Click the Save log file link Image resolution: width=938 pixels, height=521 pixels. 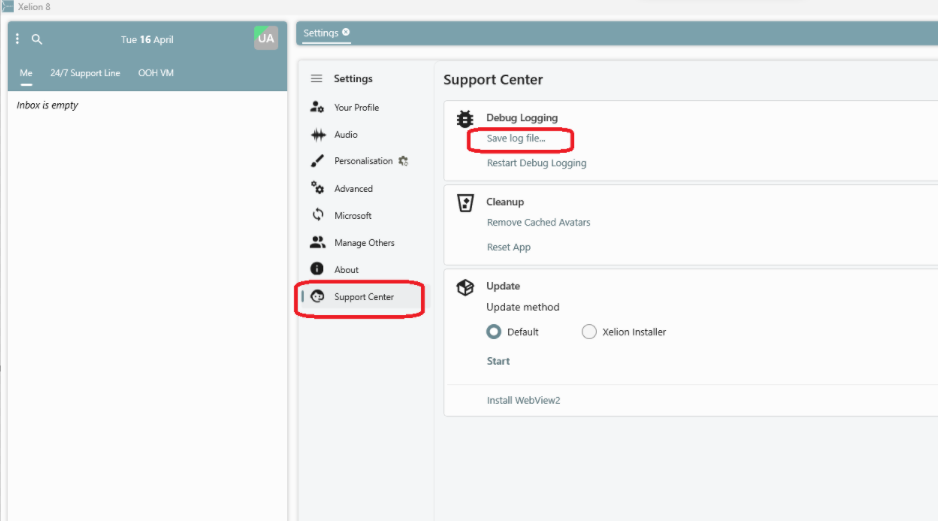pyautogui.click(x=516, y=138)
